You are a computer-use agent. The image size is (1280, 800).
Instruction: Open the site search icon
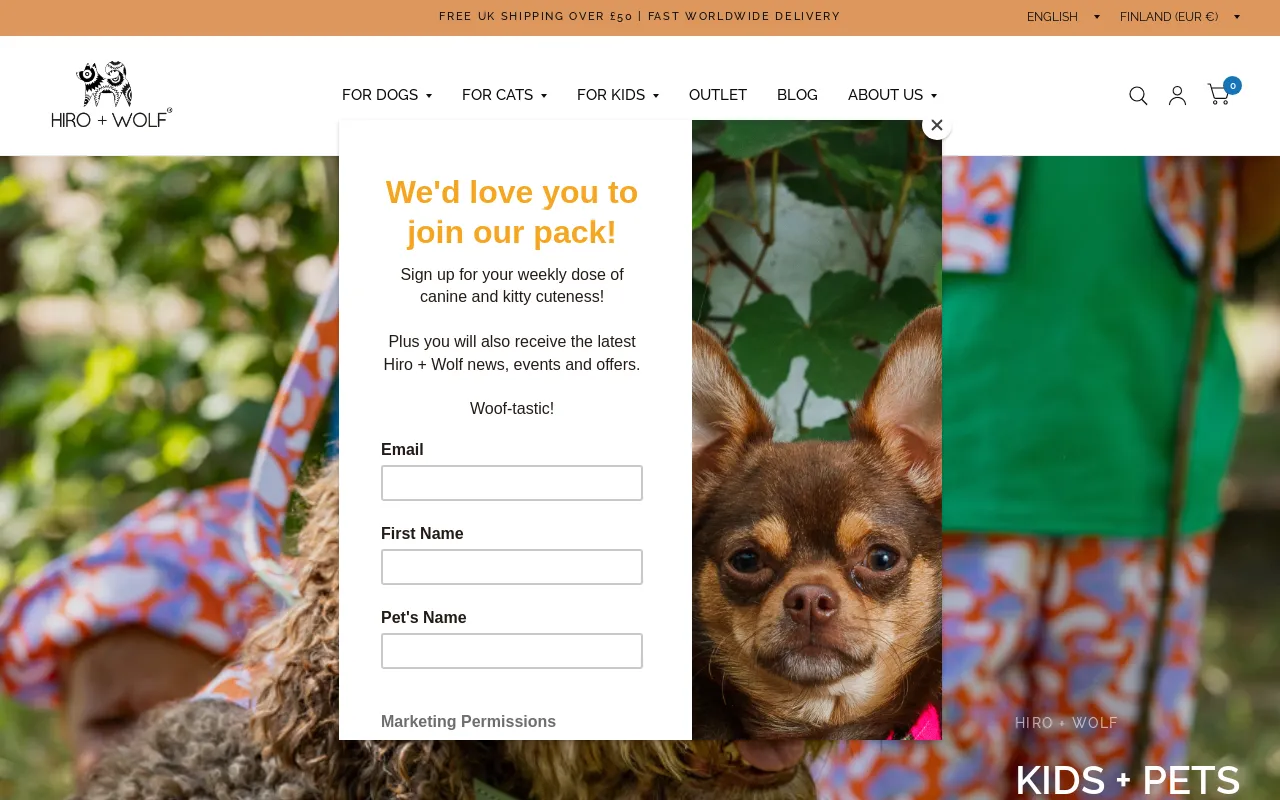pyautogui.click(x=1138, y=96)
